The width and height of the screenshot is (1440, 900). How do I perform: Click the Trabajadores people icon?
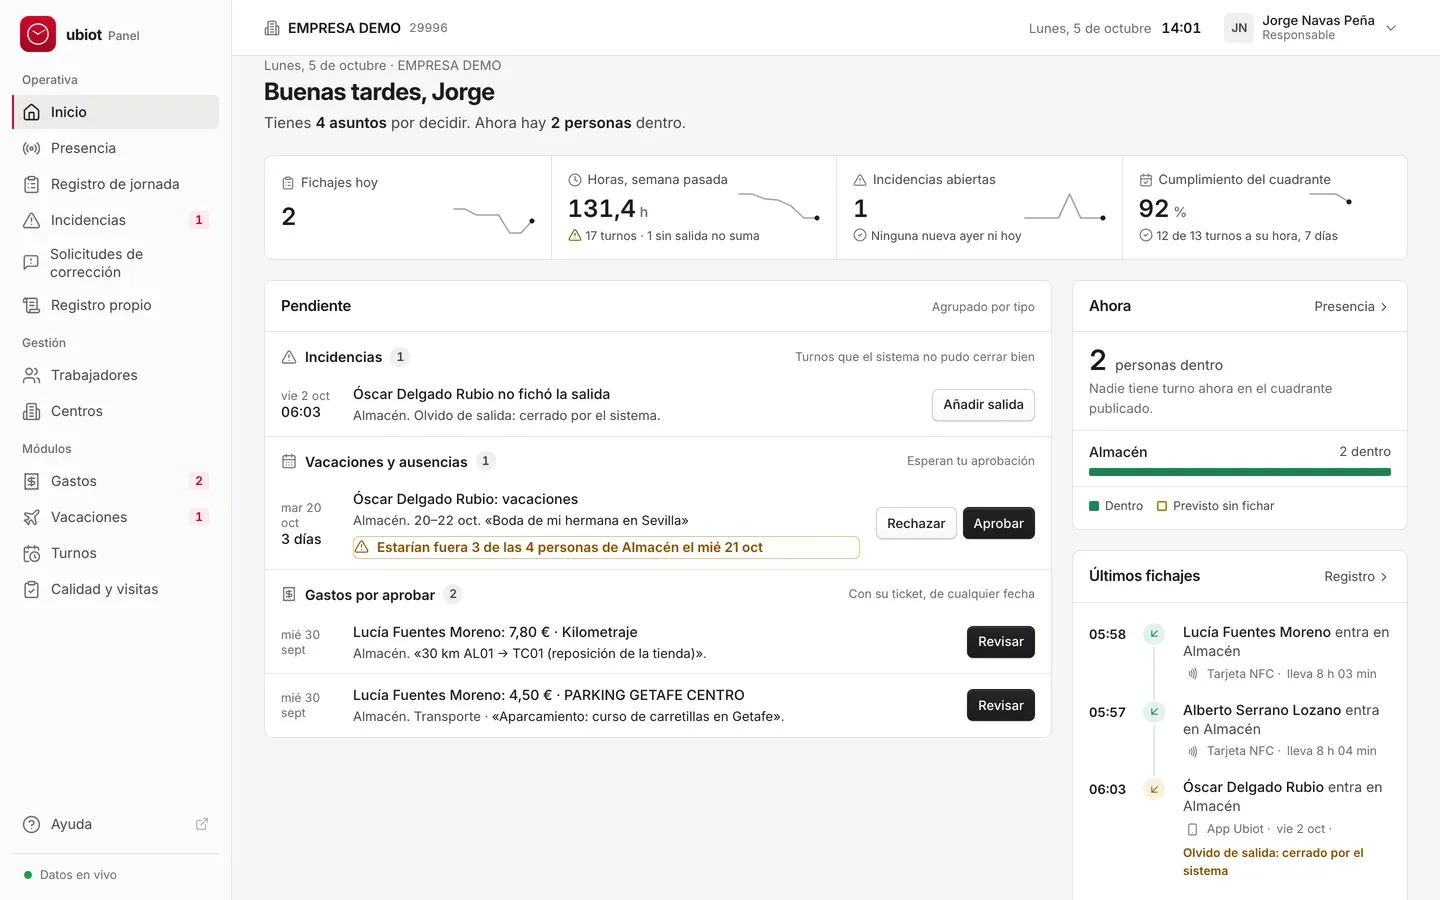pos(31,375)
